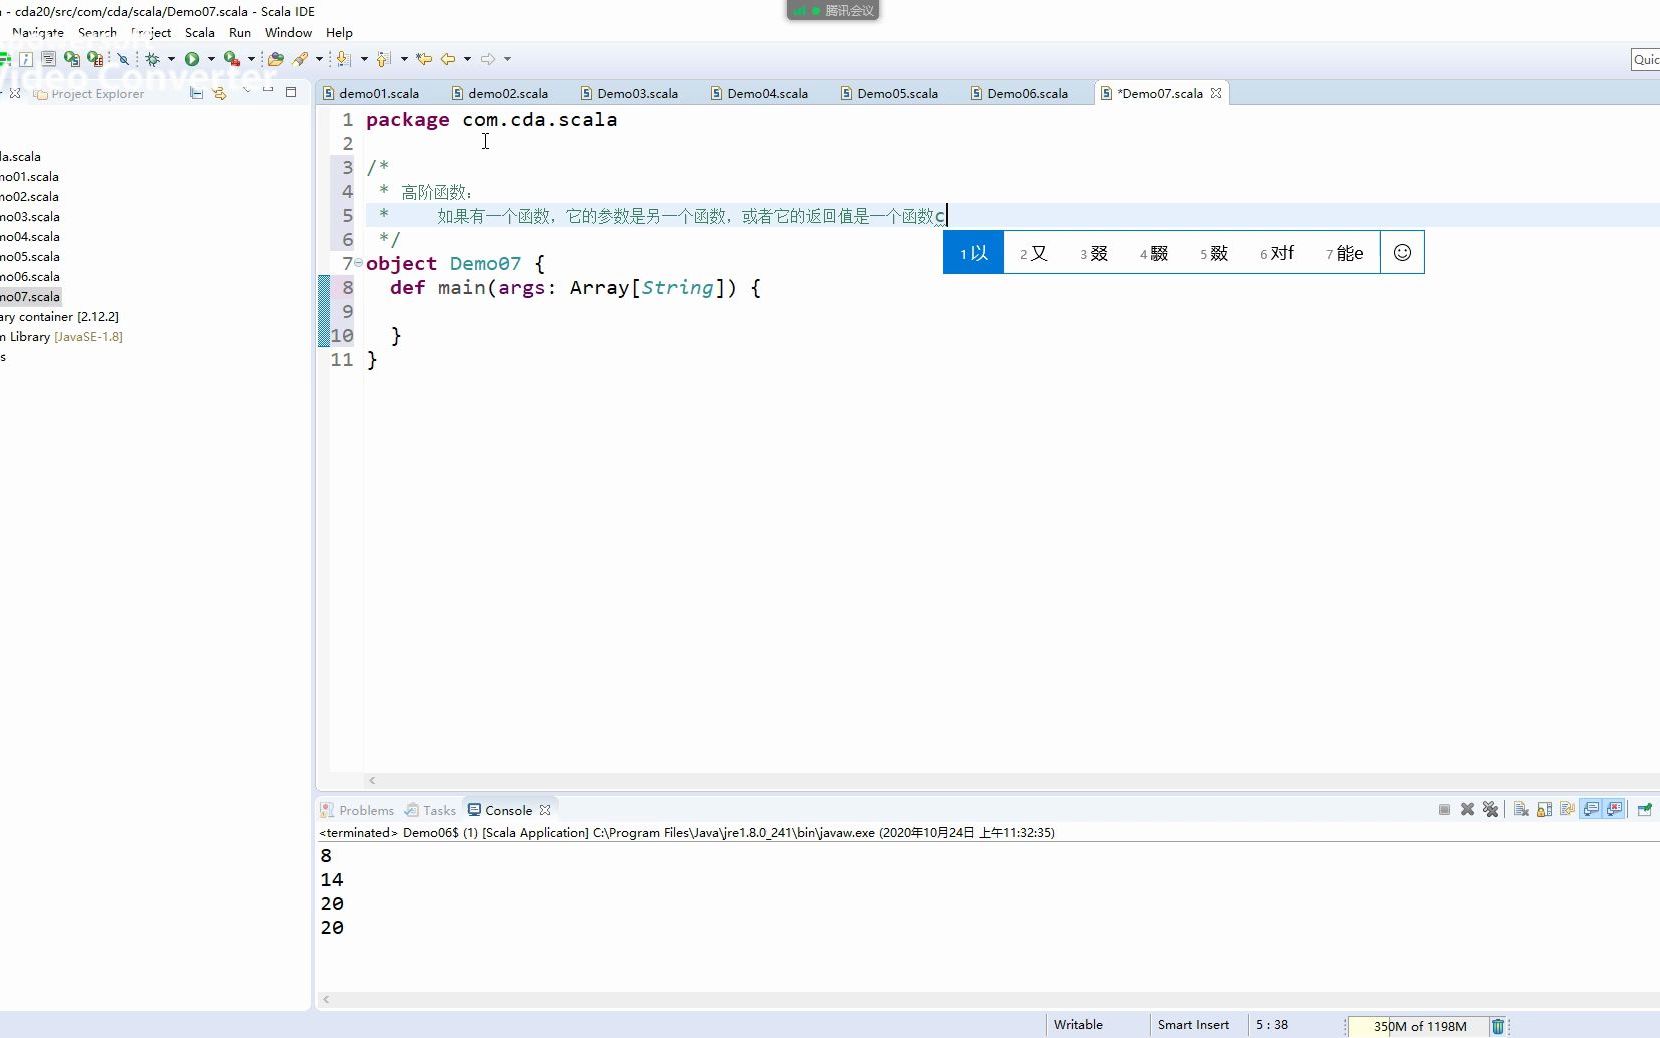Close the Demo07.scala editor tab
Viewport: 1660px width, 1038px height.
[x=1216, y=93]
